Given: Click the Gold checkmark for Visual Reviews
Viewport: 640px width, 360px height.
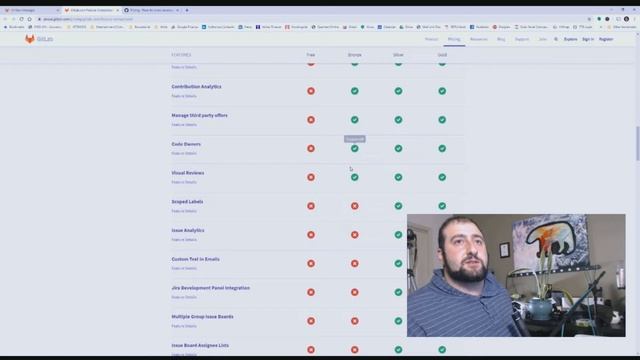Looking at the screenshot, I should pyautogui.click(x=442, y=177).
